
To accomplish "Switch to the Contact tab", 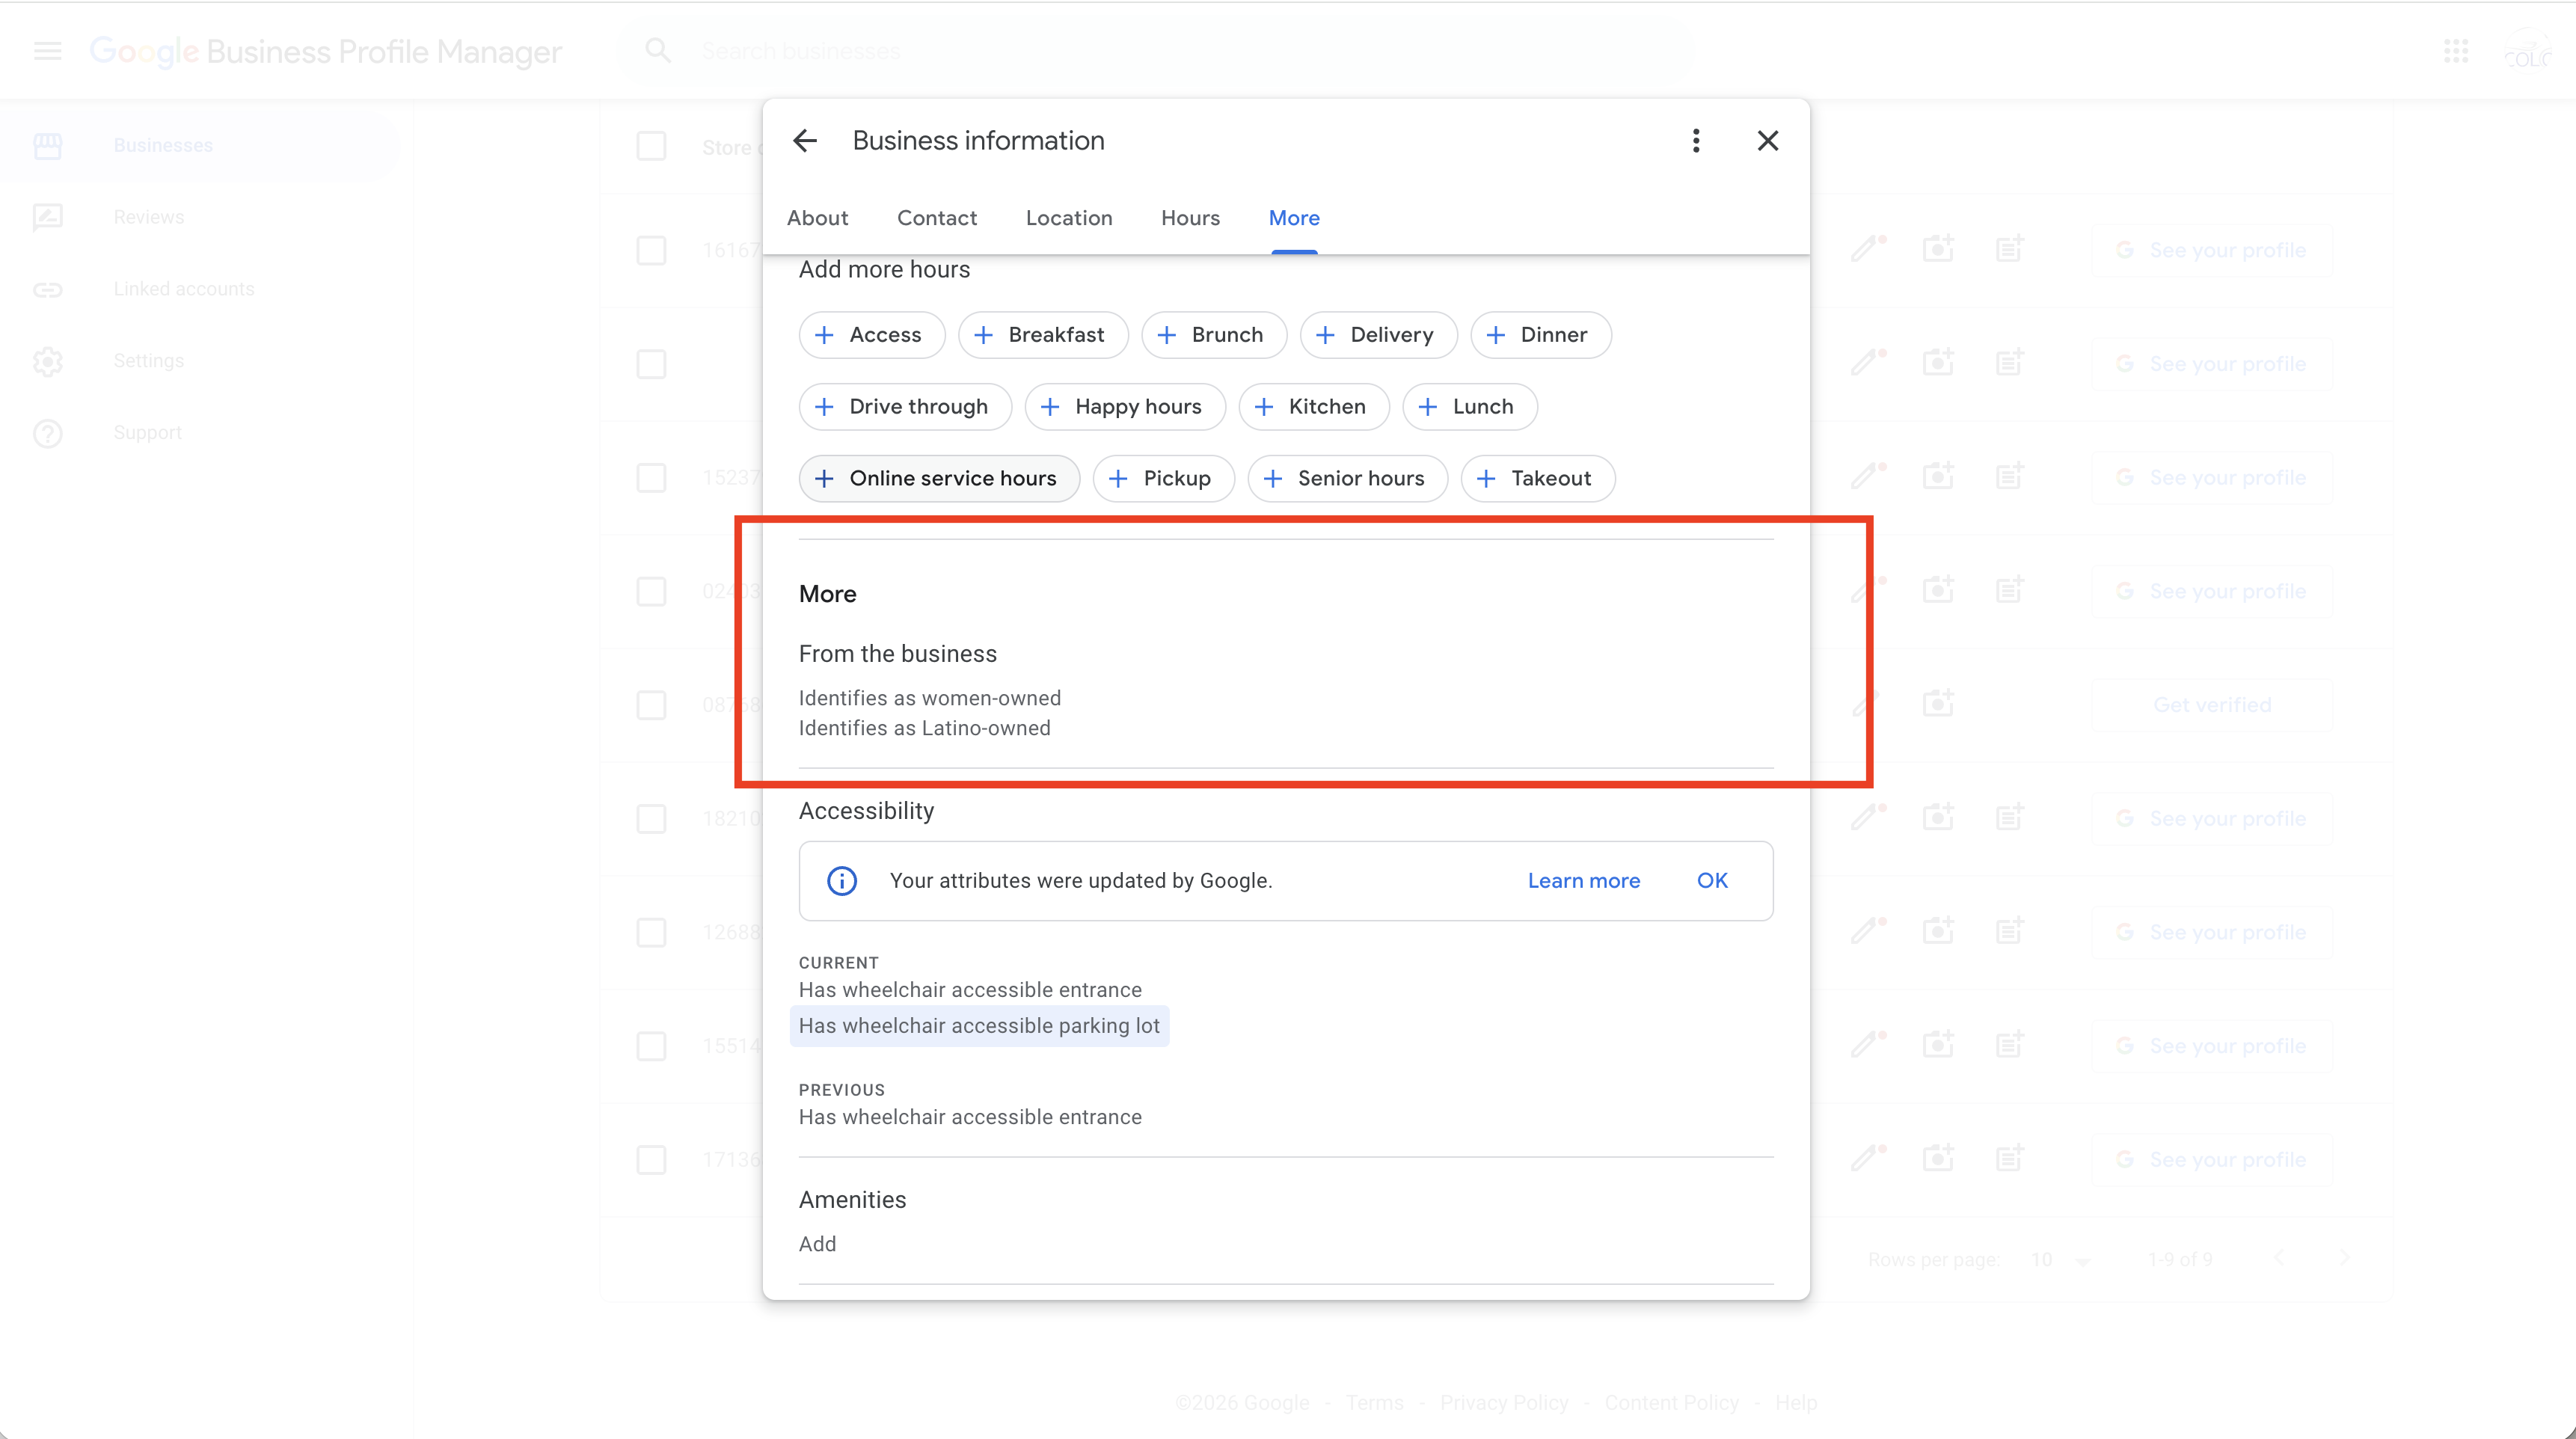I will 937,218.
